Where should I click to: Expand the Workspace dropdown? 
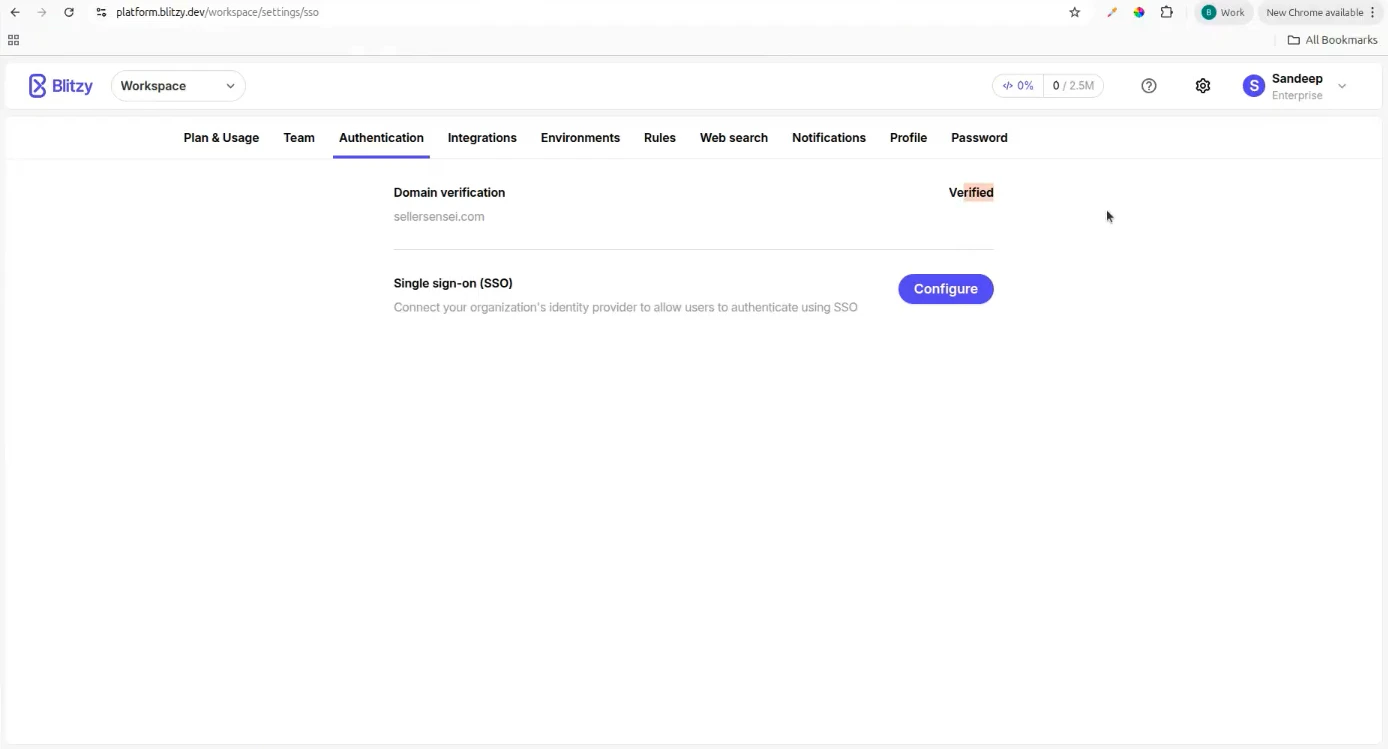coord(178,86)
